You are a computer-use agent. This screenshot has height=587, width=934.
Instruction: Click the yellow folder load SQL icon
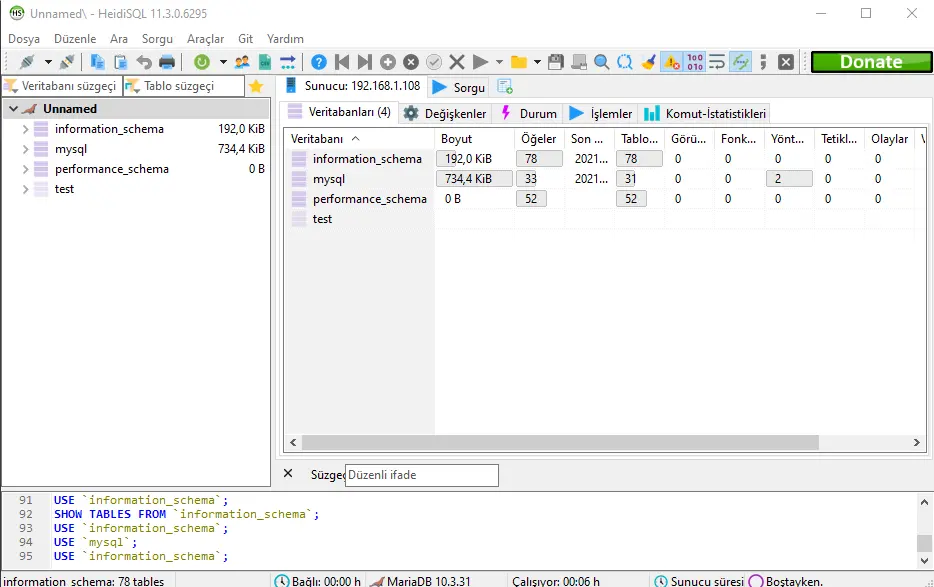519,61
